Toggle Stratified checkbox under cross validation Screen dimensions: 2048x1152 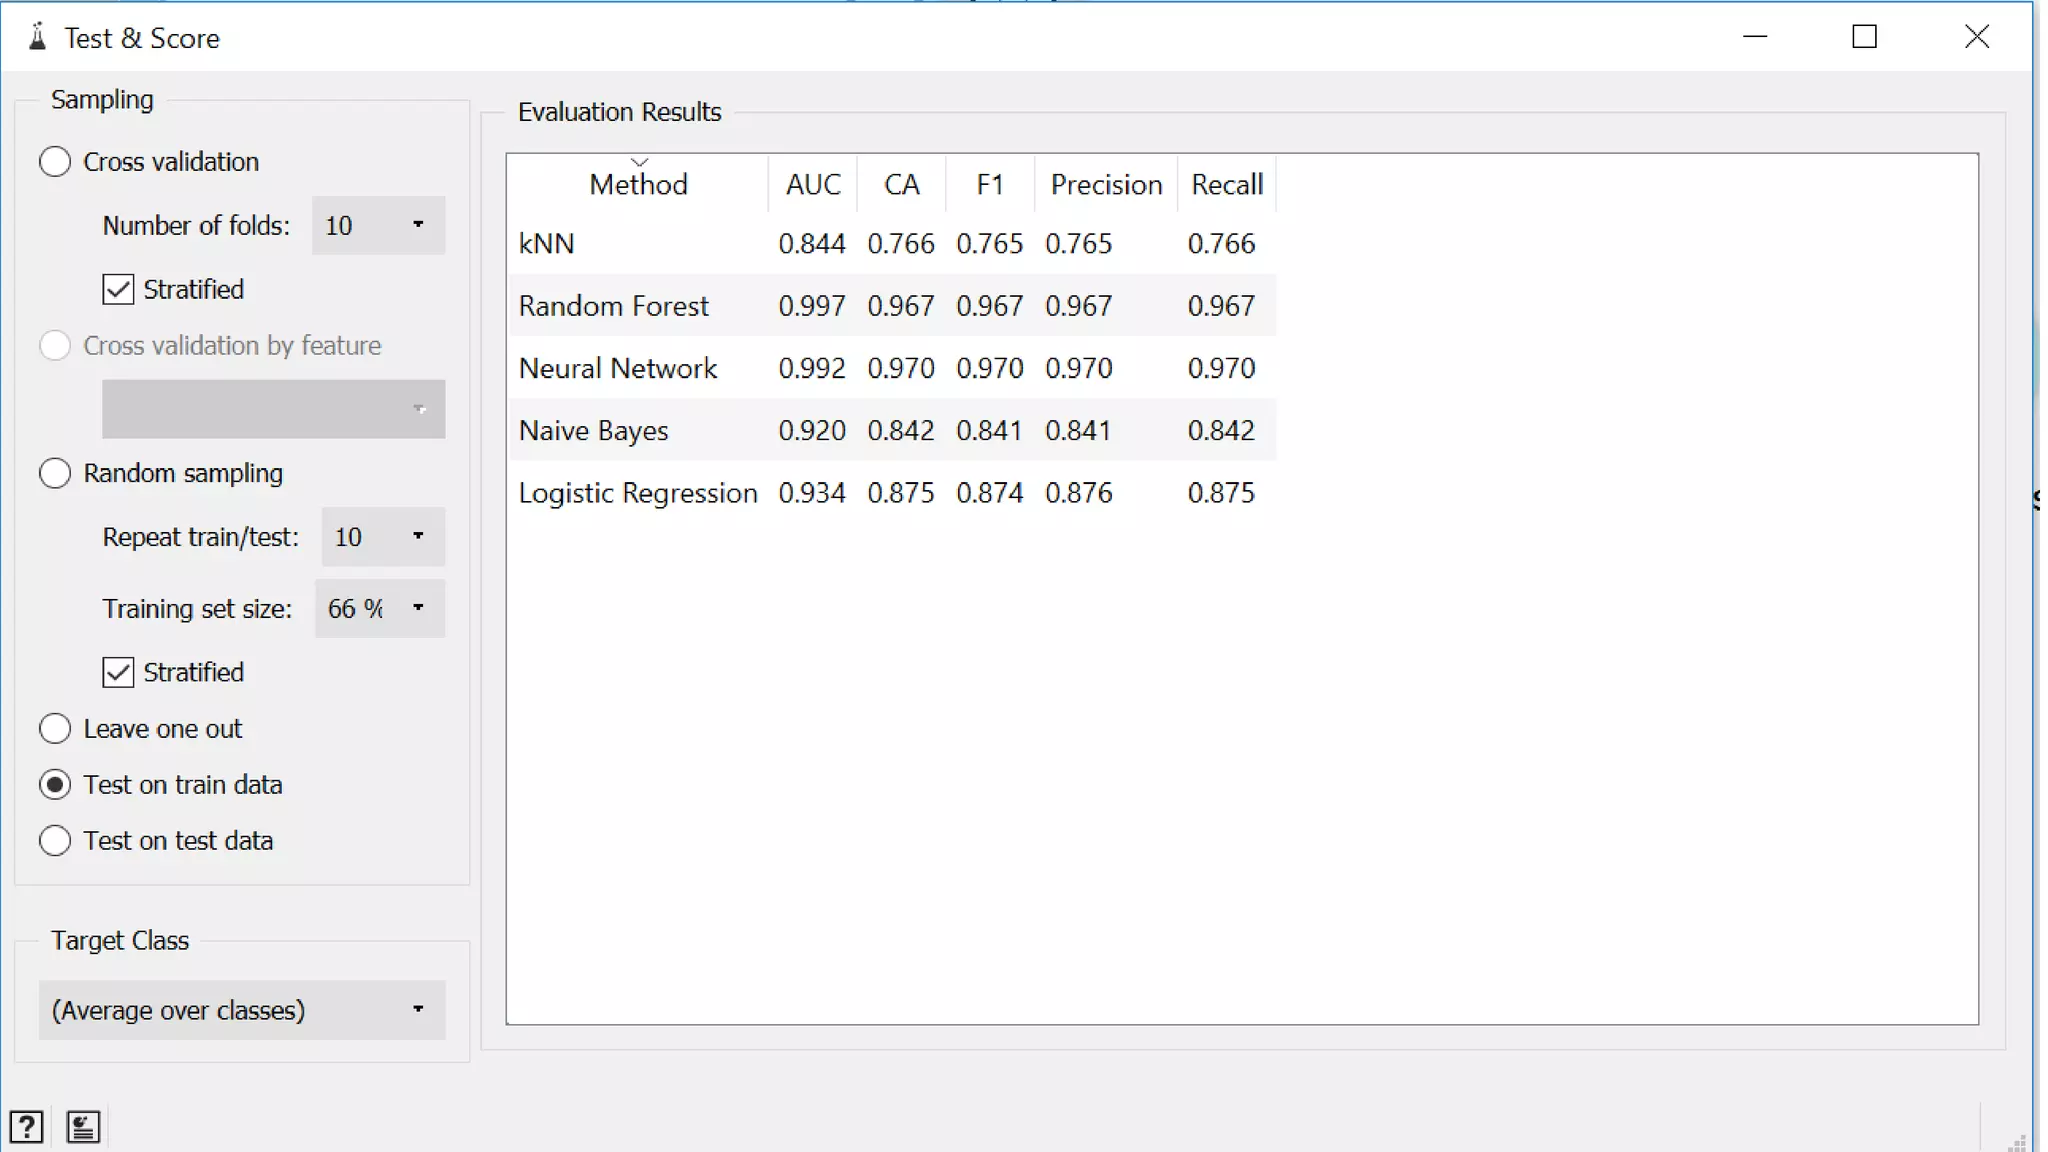coord(118,290)
